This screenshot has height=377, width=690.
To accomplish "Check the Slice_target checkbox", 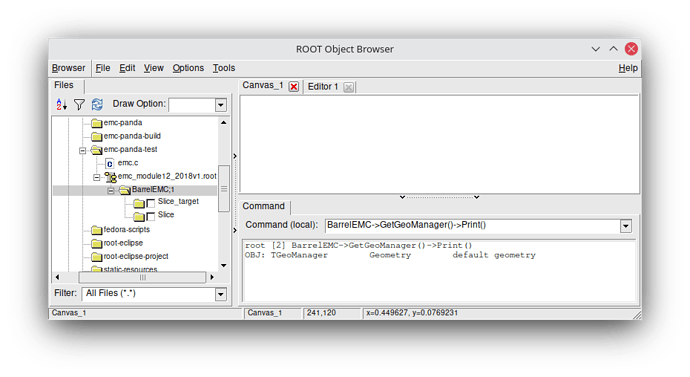I will coord(150,203).
